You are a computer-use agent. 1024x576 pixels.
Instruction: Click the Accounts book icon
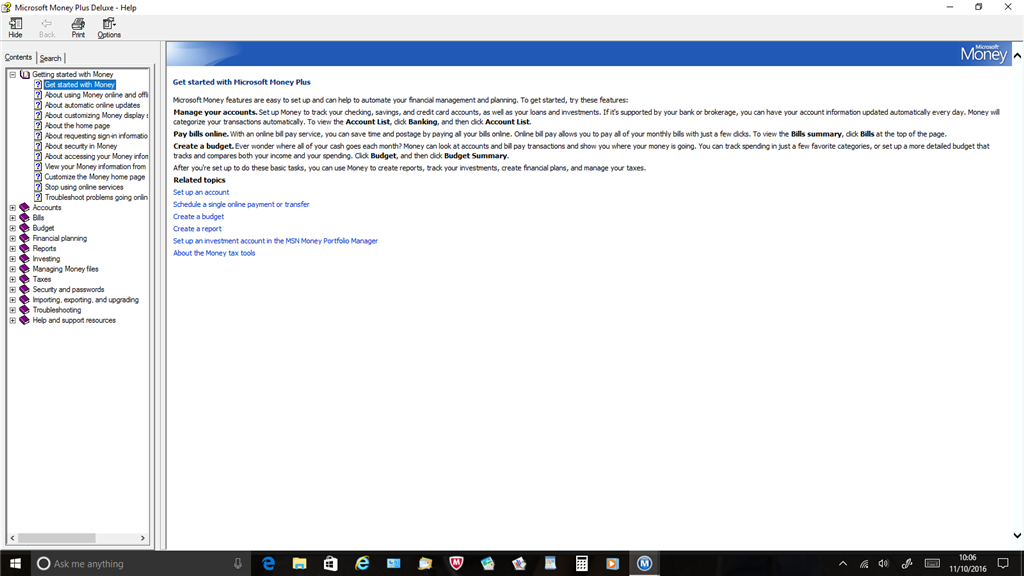pos(24,208)
